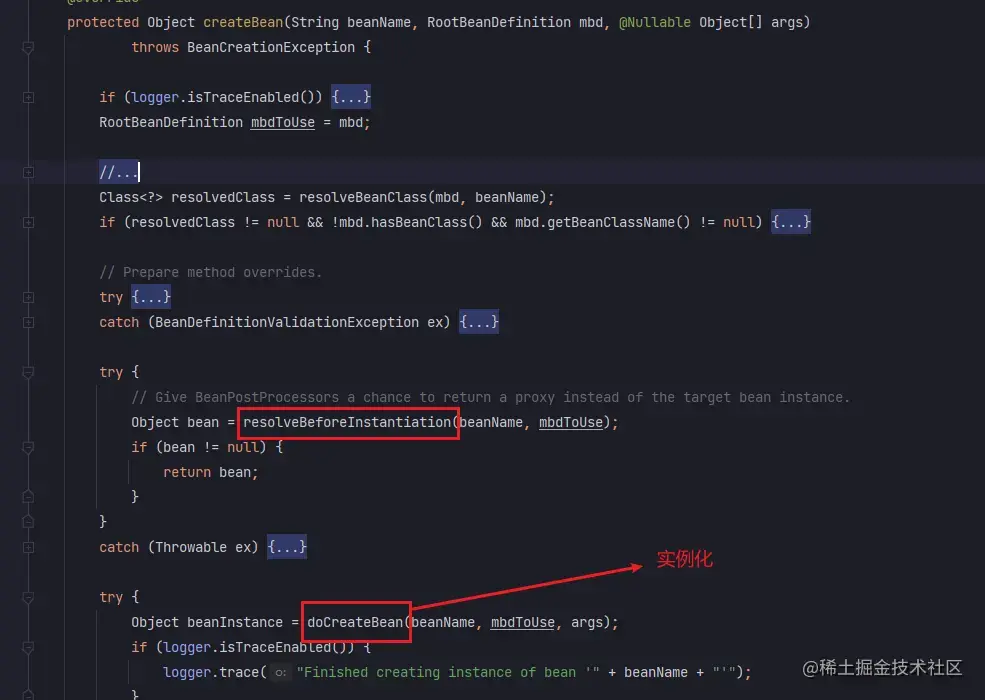985x700 pixels.
Task: Click the throws keyword
Action: [155, 48]
